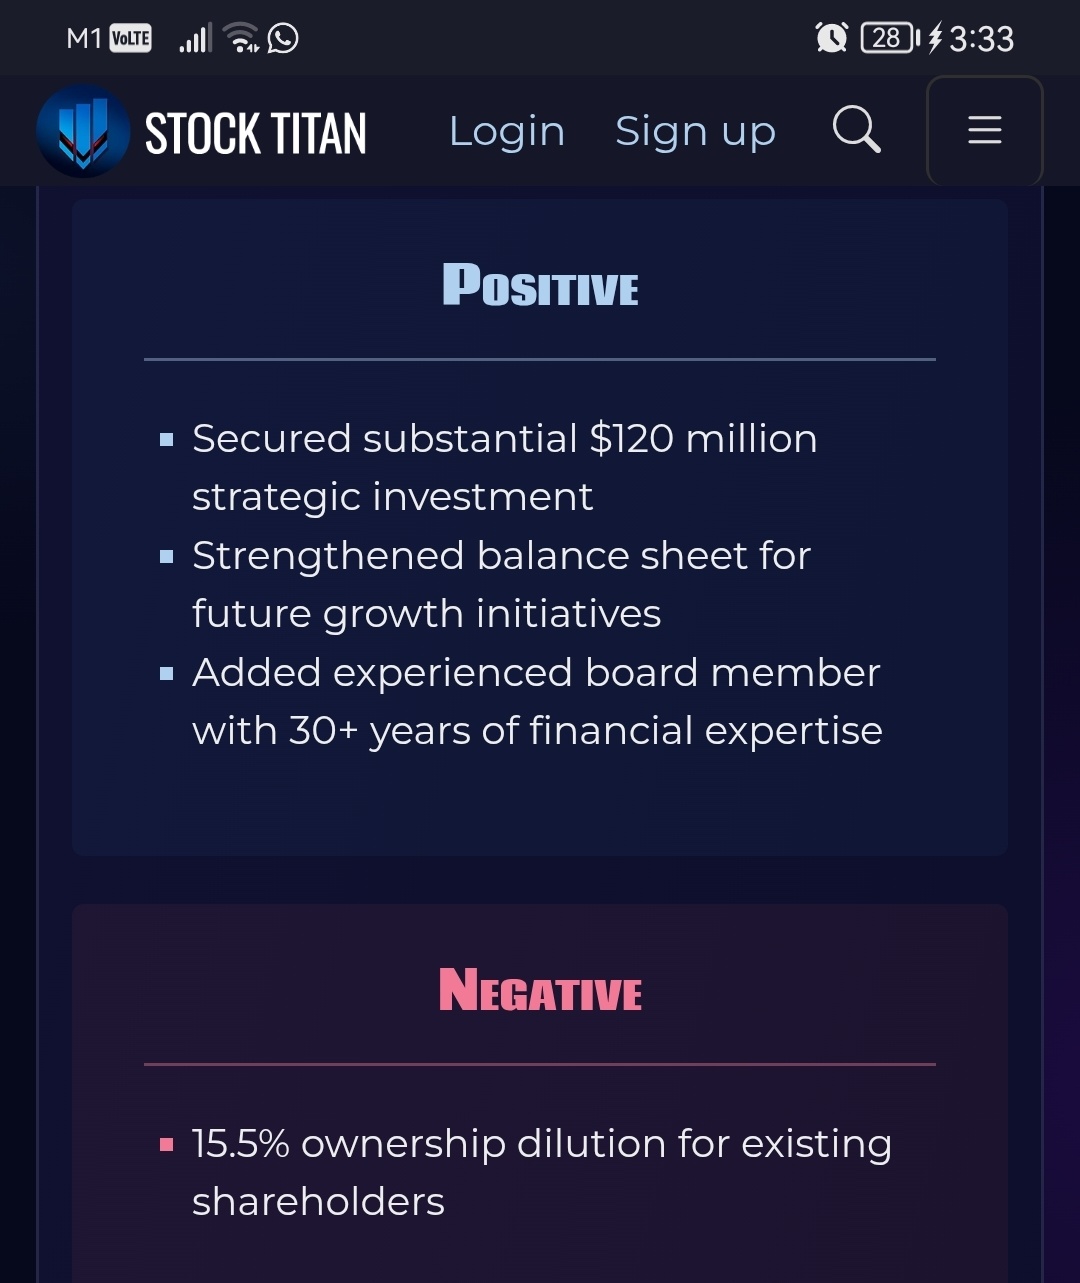Open the search magnifier icon
The width and height of the screenshot is (1080, 1283).
point(857,129)
